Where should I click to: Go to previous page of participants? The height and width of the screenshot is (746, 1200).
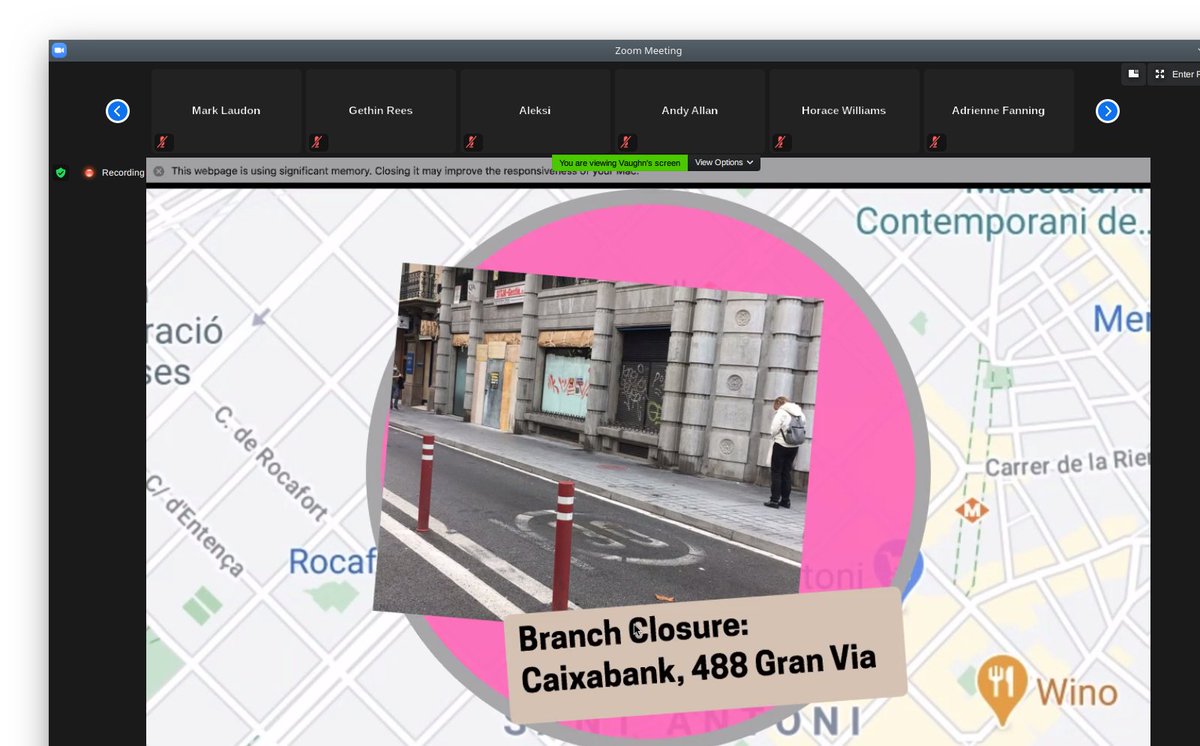coord(118,111)
